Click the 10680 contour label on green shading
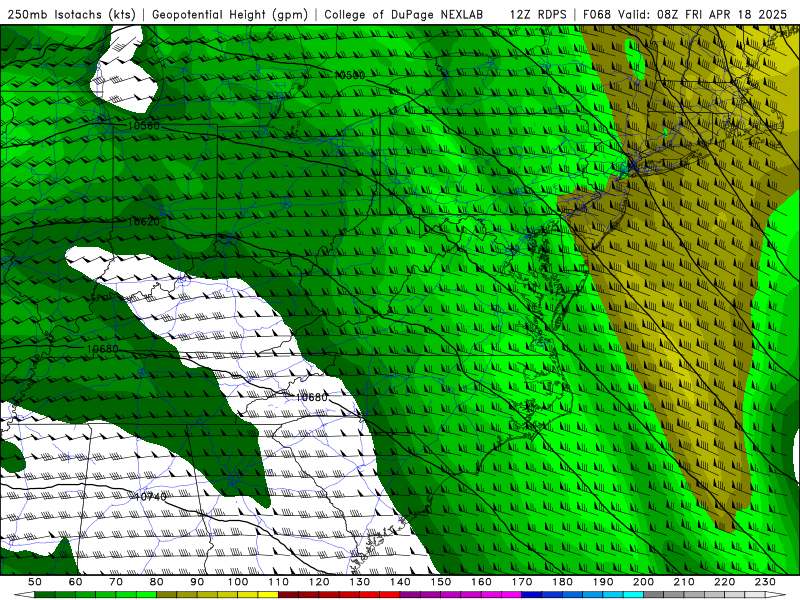The width and height of the screenshot is (800, 600). tap(103, 349)
